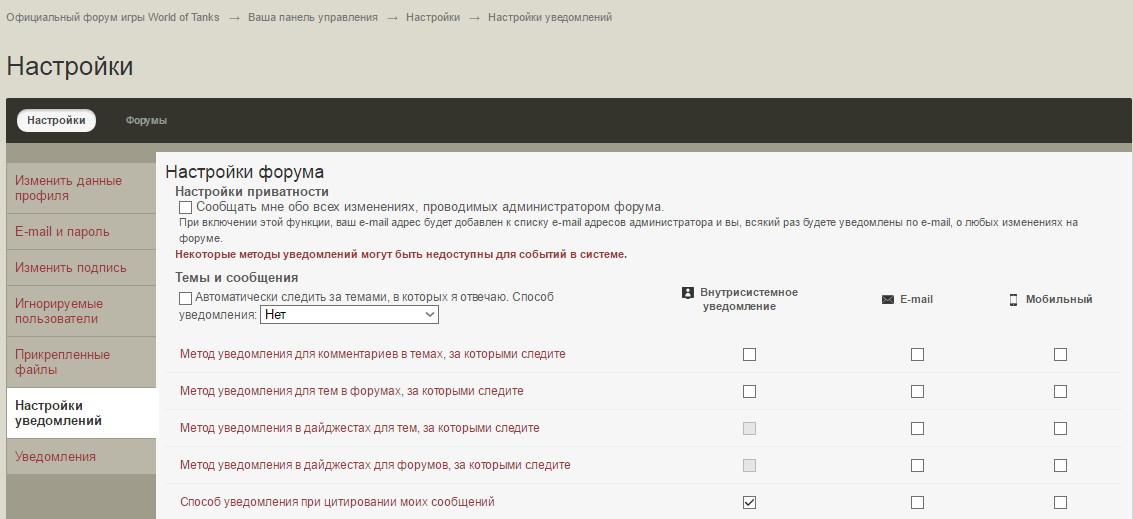The width and height of the screenshot is (1133, 519).
Task: Click the E-mail envelope column icon
Action: point(887,299)
